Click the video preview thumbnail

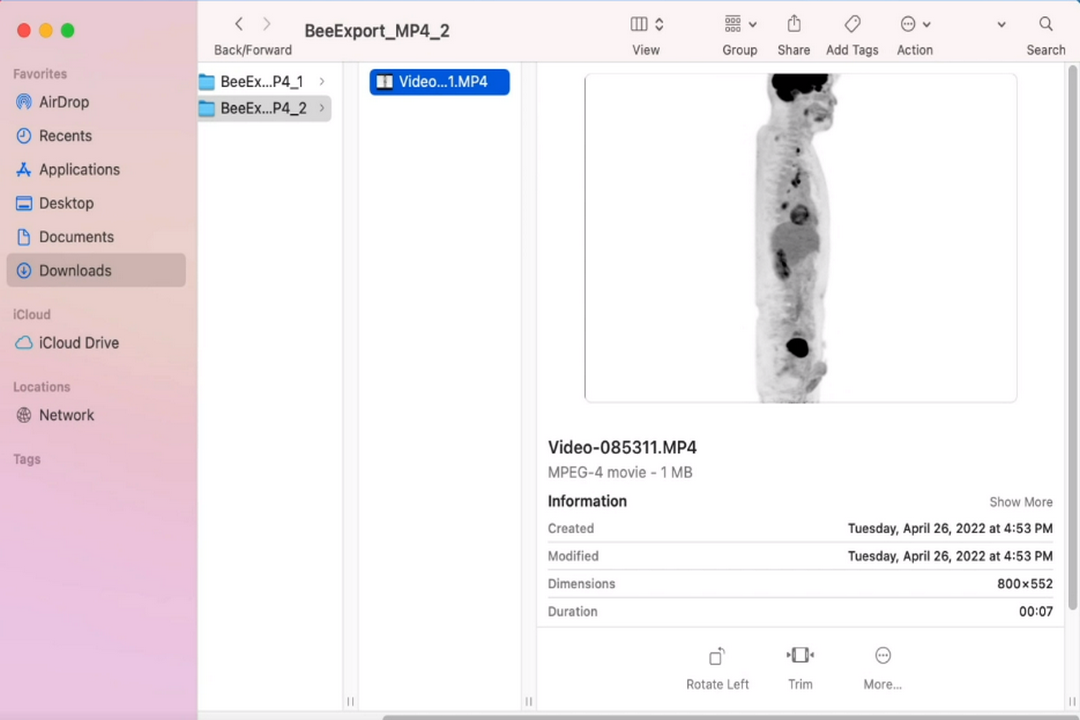click(800, 238)
